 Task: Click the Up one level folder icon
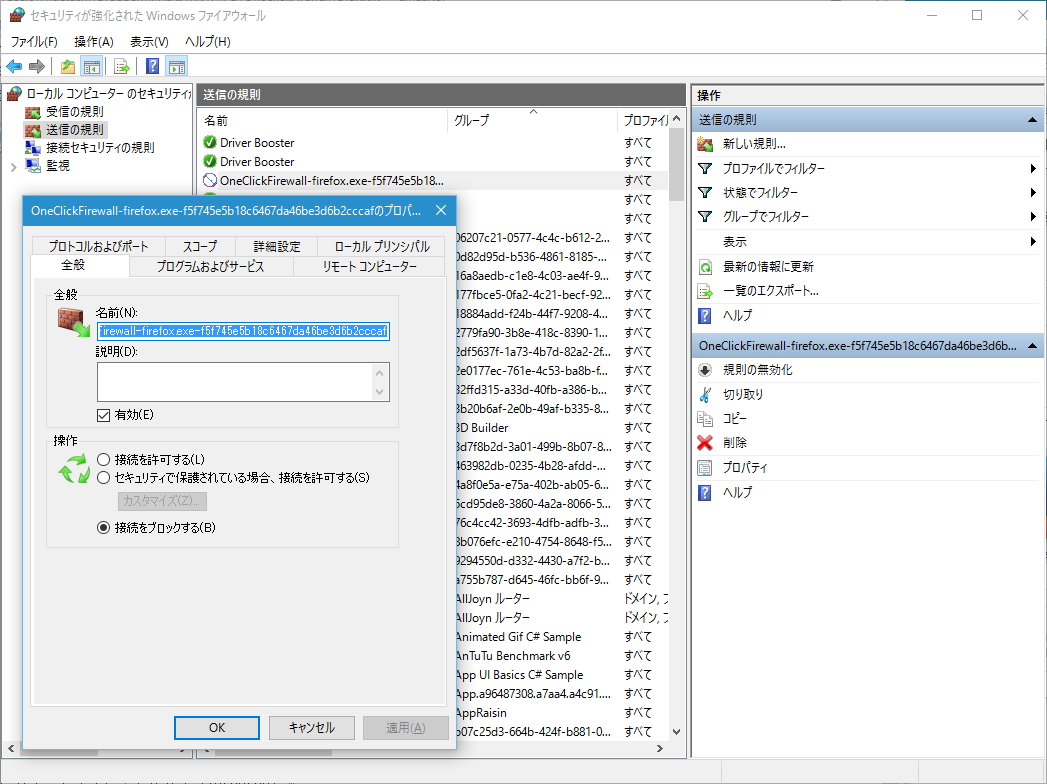(67, 66)
